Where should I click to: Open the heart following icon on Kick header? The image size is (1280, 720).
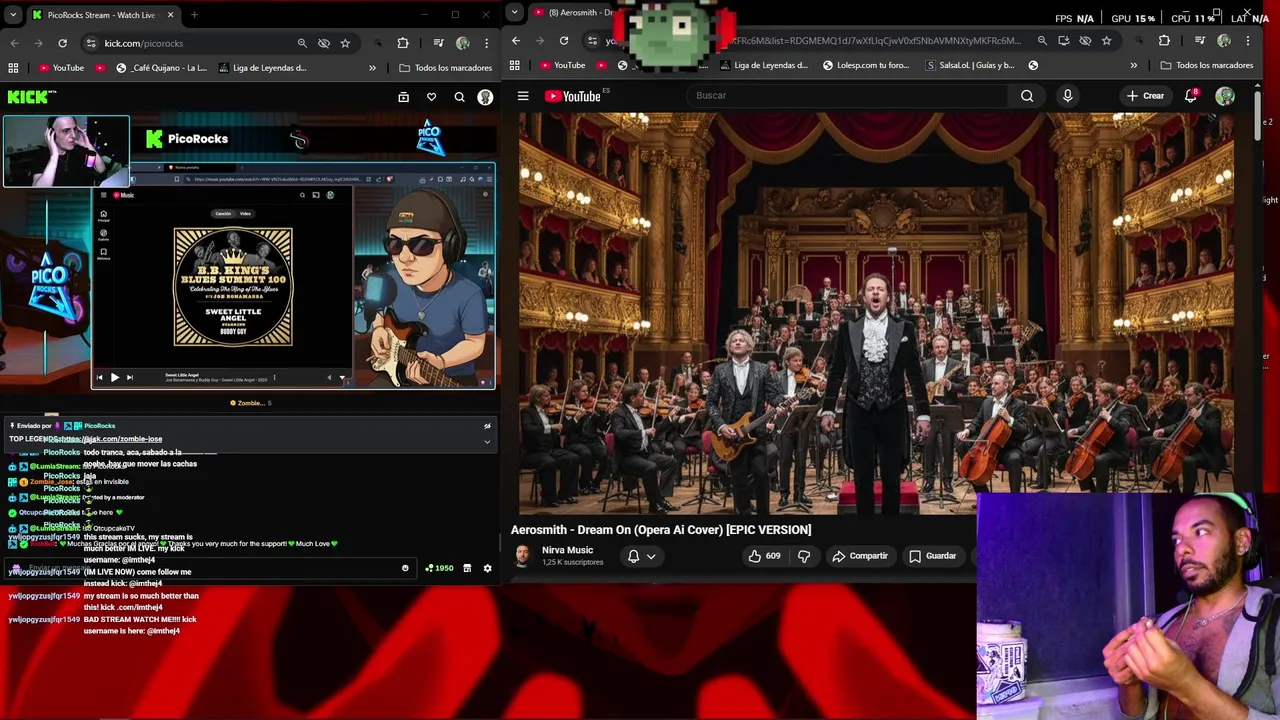(431, 97)
